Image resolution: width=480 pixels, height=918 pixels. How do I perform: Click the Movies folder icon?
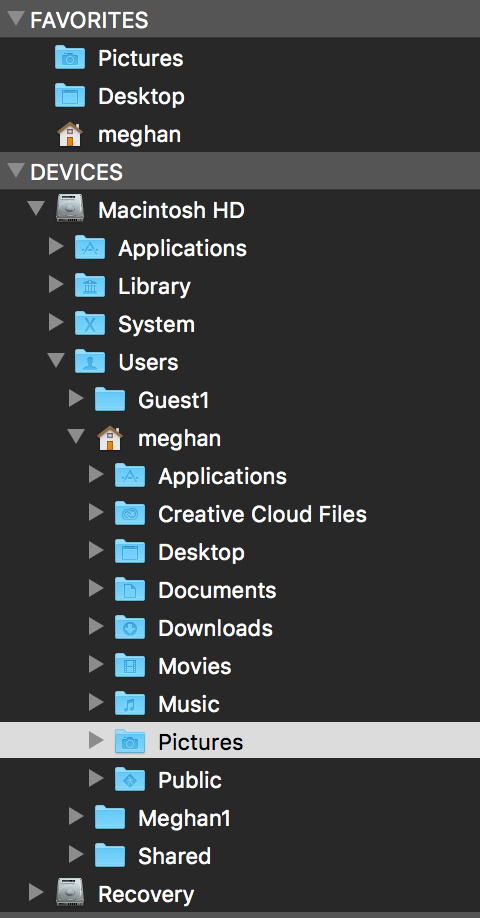click(x=130, y=666)
